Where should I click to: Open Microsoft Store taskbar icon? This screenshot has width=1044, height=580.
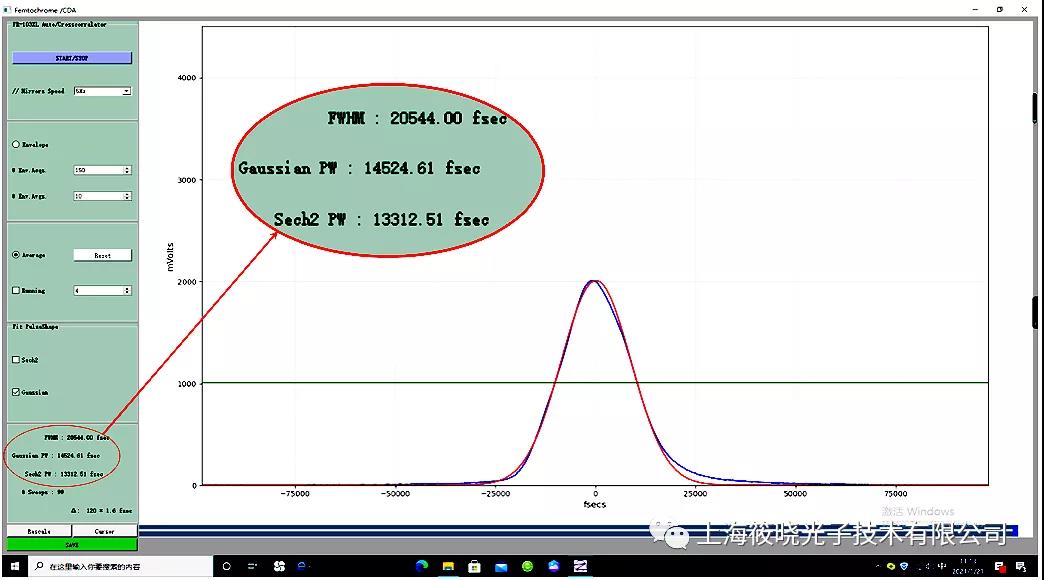click(x=474, y=566)
